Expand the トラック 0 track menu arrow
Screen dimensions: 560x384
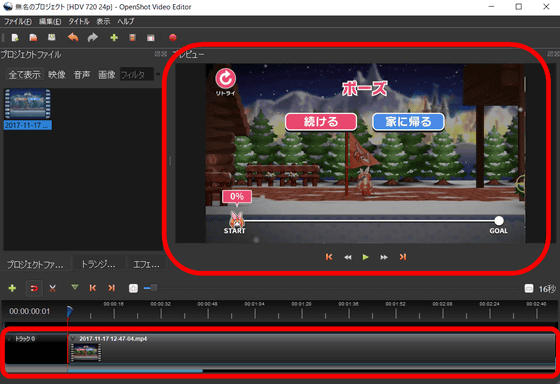(x=9, y=339)
